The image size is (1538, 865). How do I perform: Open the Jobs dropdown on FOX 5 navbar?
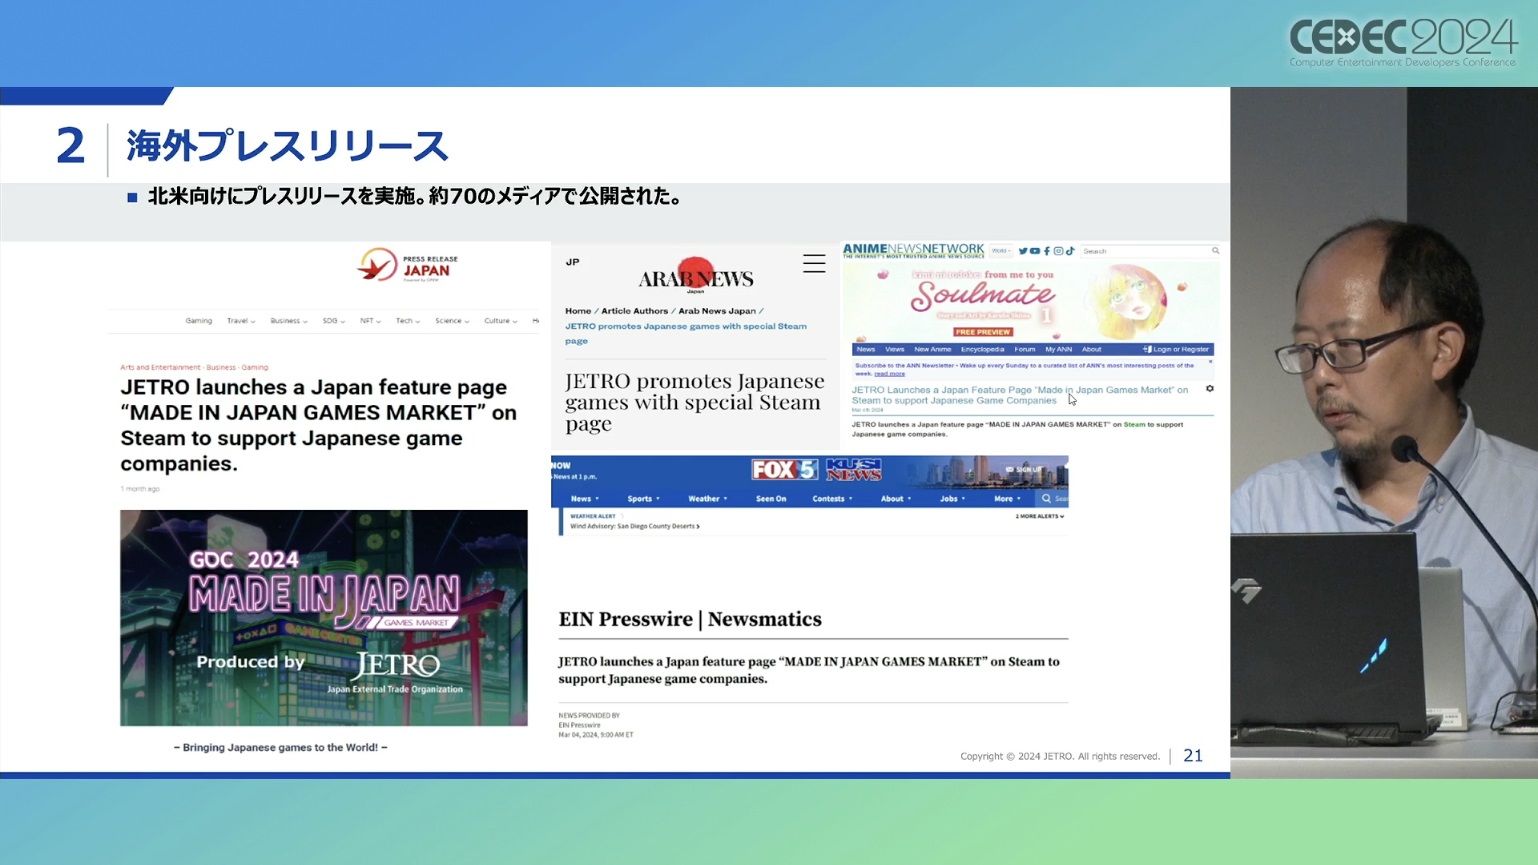point(952,498)
